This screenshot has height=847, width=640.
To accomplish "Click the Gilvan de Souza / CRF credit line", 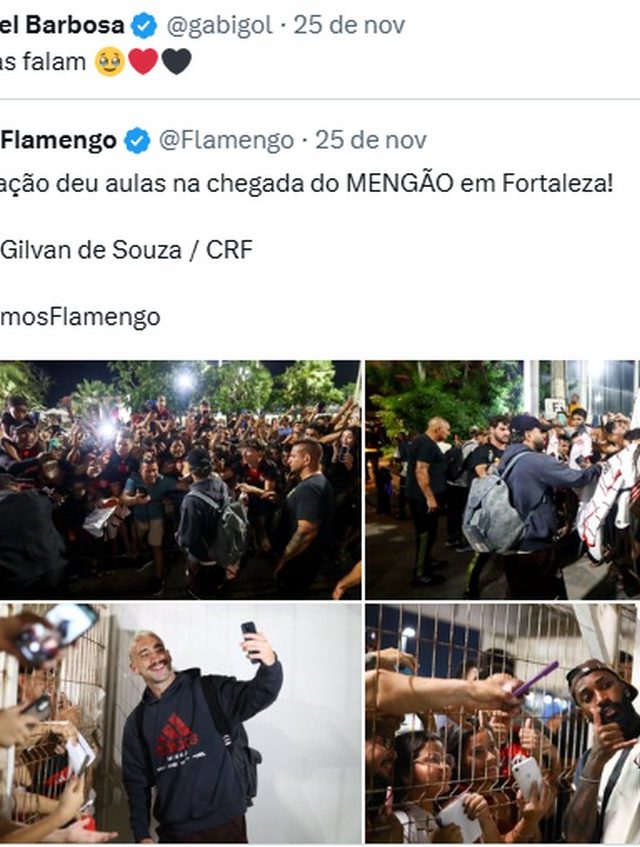I will [126, 250].
